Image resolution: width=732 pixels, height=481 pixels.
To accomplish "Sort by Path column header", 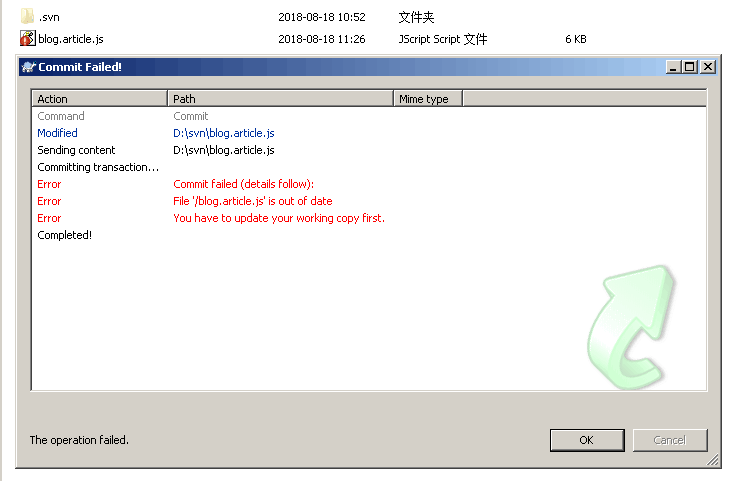I will point(280,99).
